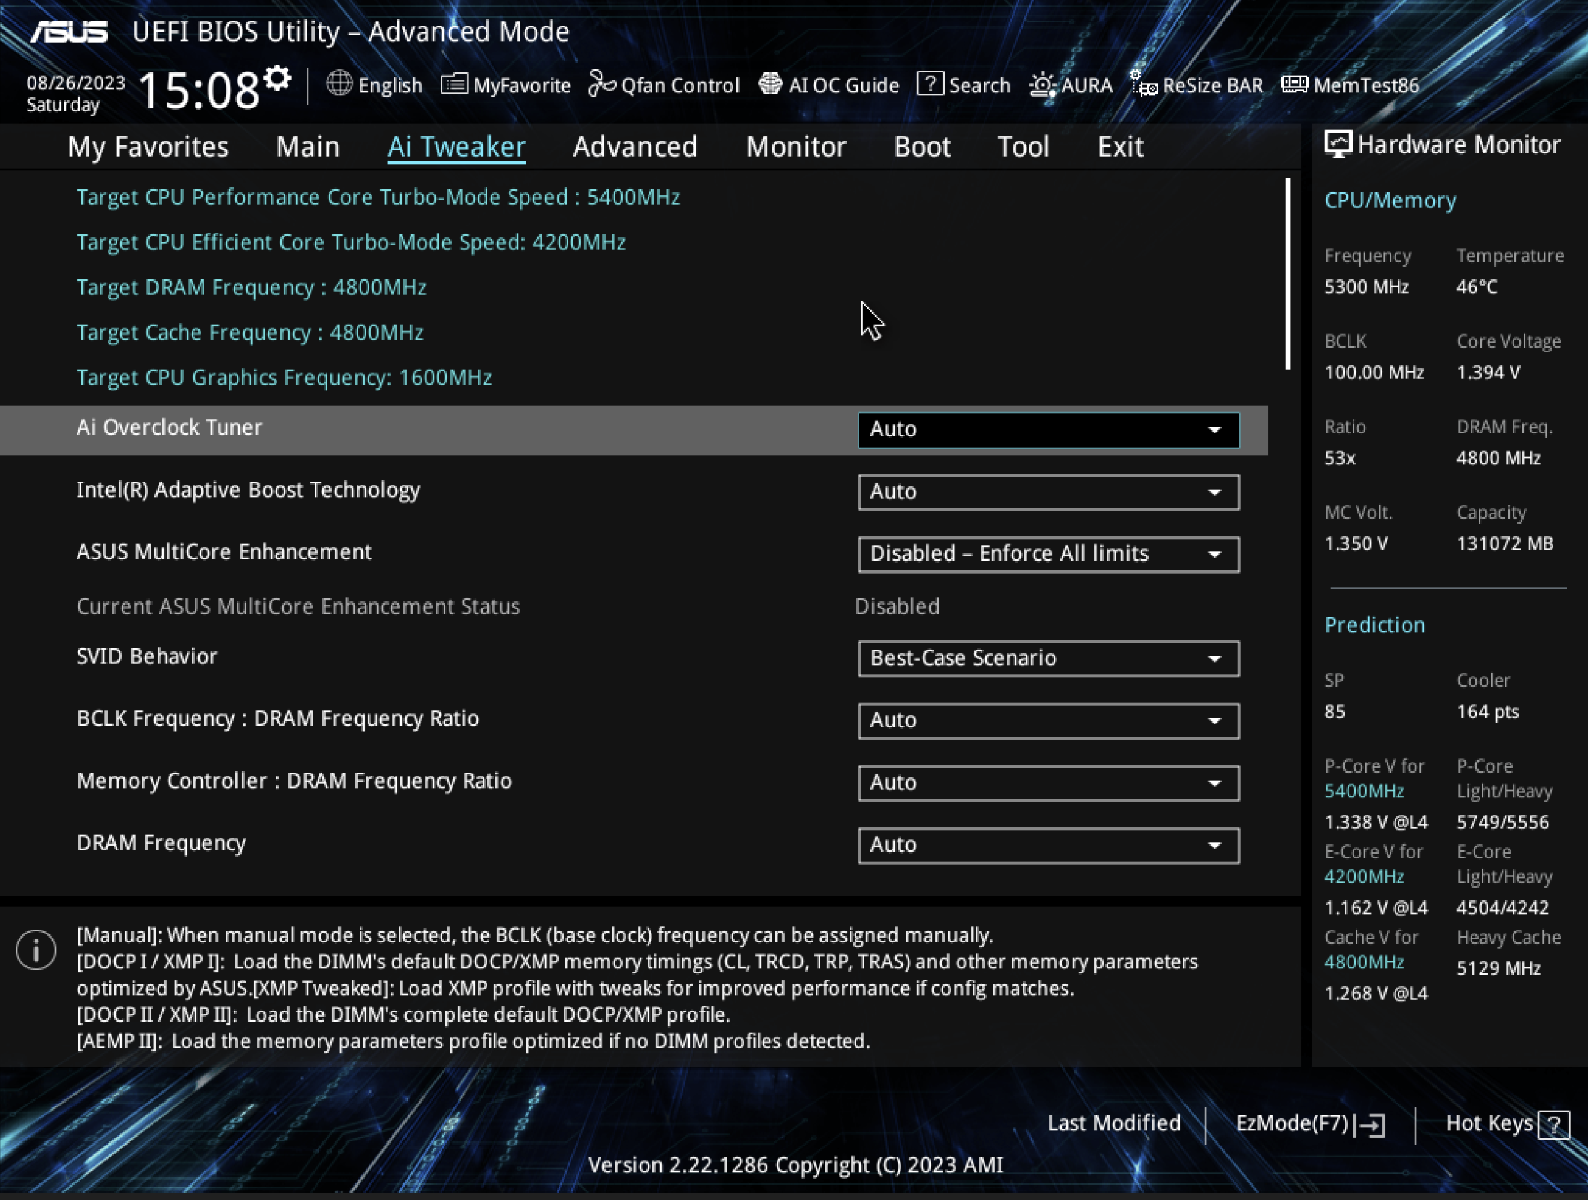Open SVID Behavior dropdown
The height and width of the screenshot is (1200, 1588).
coord(1048,658)
